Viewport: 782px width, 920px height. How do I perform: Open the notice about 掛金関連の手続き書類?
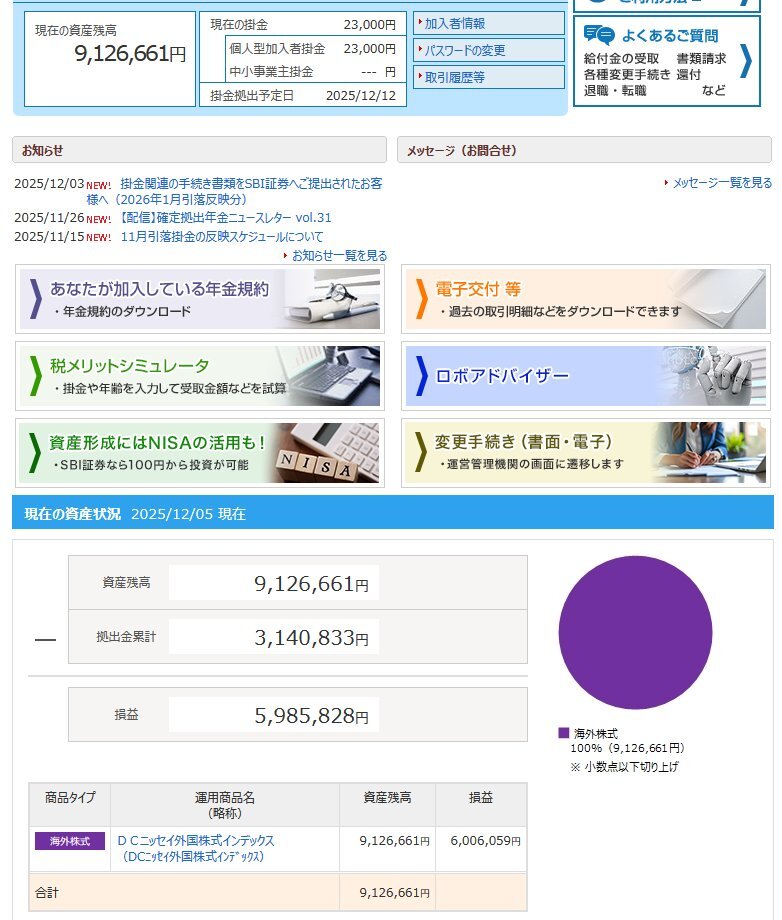pyautogui.click(x=235, y=191)
